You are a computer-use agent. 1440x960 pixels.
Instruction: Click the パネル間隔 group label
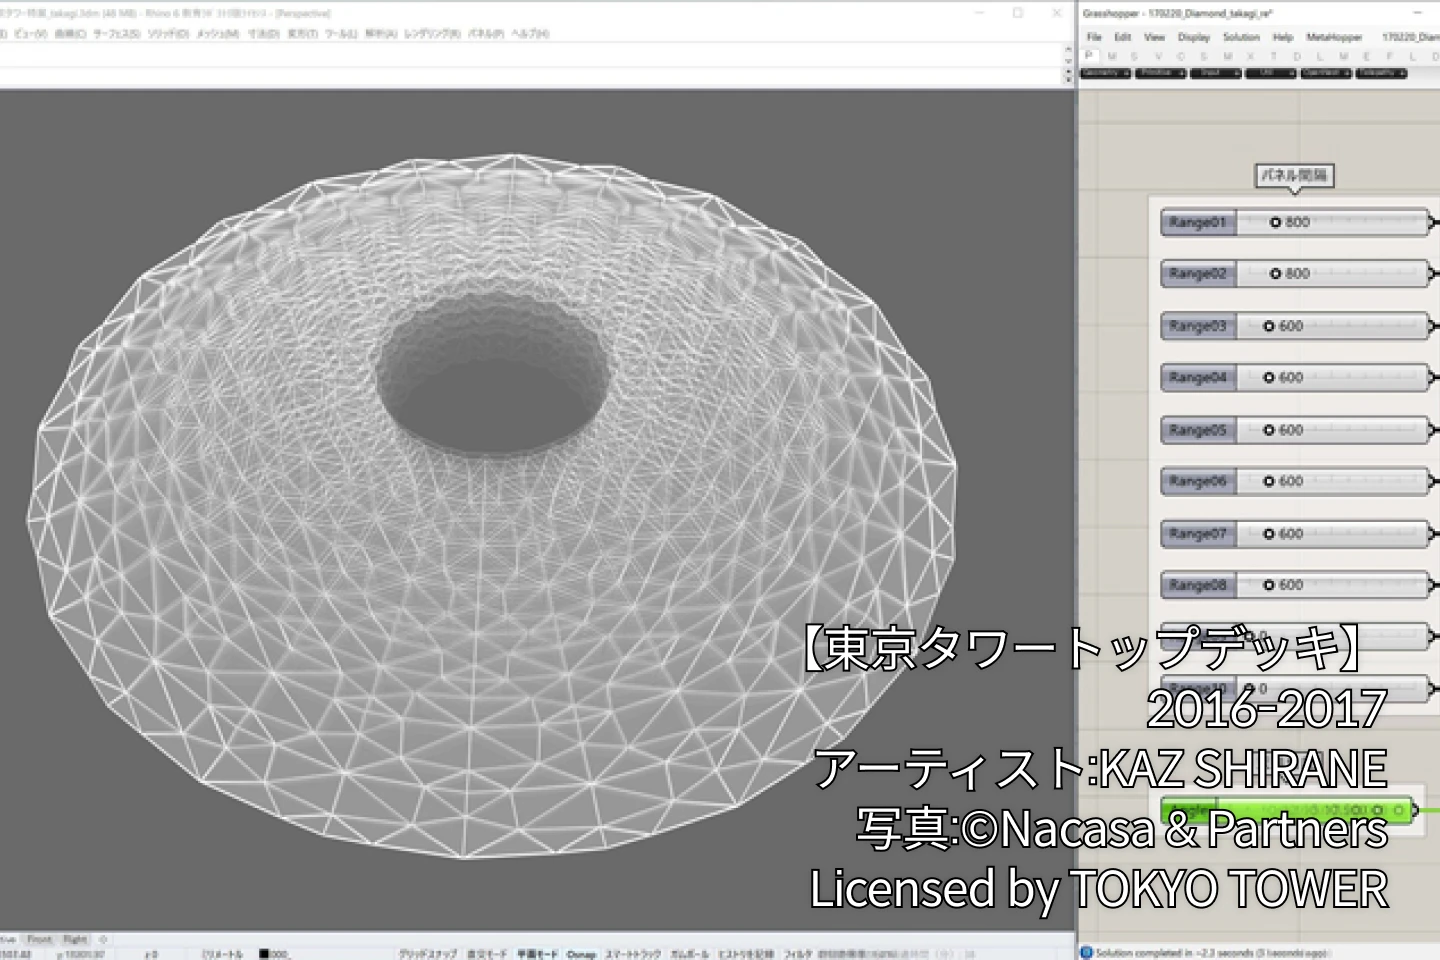(x=1294, y=176)
